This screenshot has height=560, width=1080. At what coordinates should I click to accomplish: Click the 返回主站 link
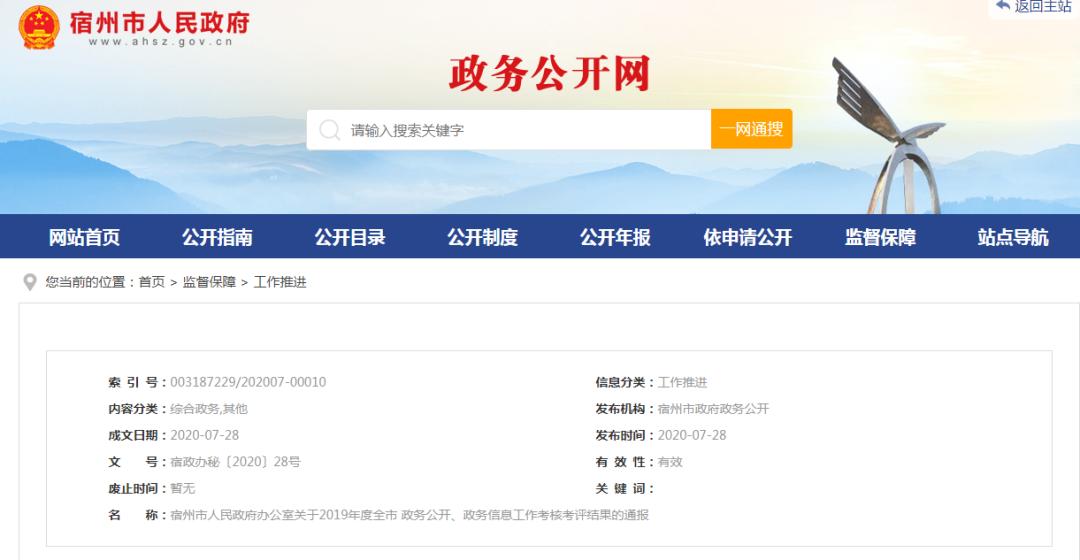pyautogui.click(x=1043, y=6)
